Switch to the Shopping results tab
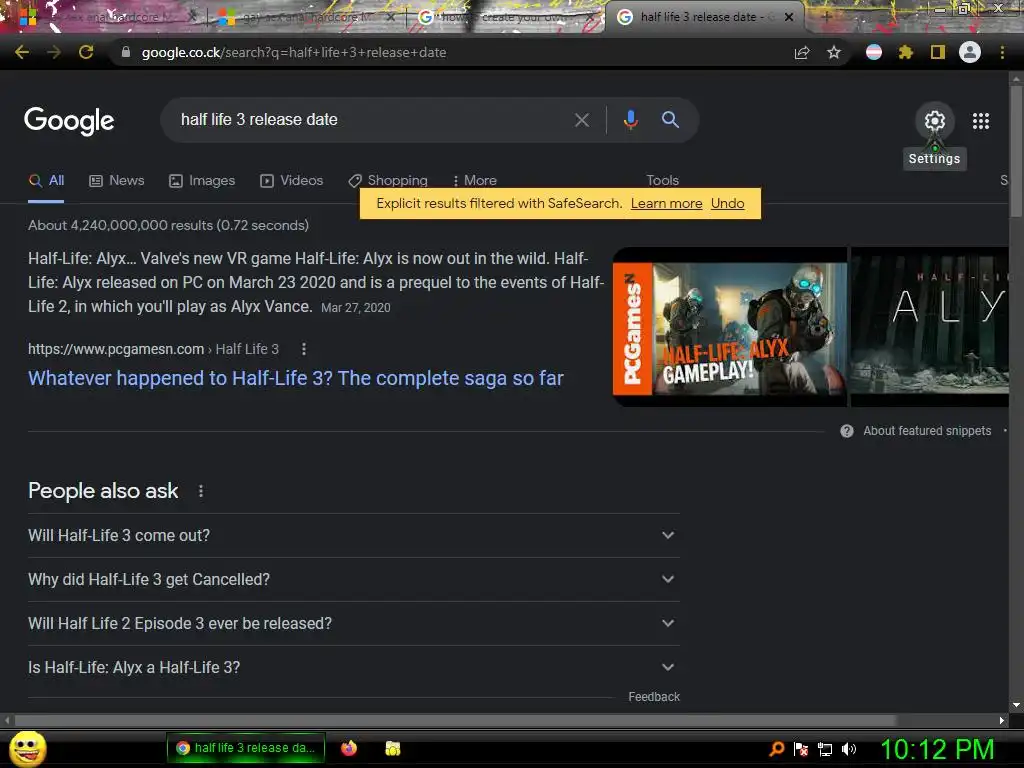 [388, 180]
